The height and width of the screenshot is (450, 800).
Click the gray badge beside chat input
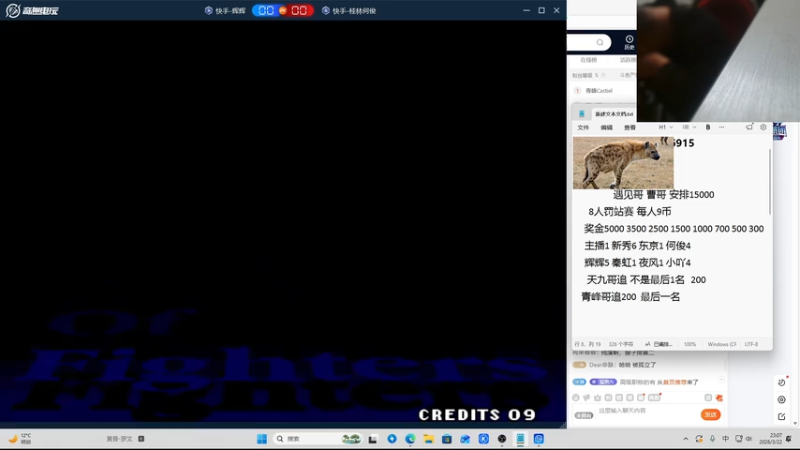tap(584, 415)
